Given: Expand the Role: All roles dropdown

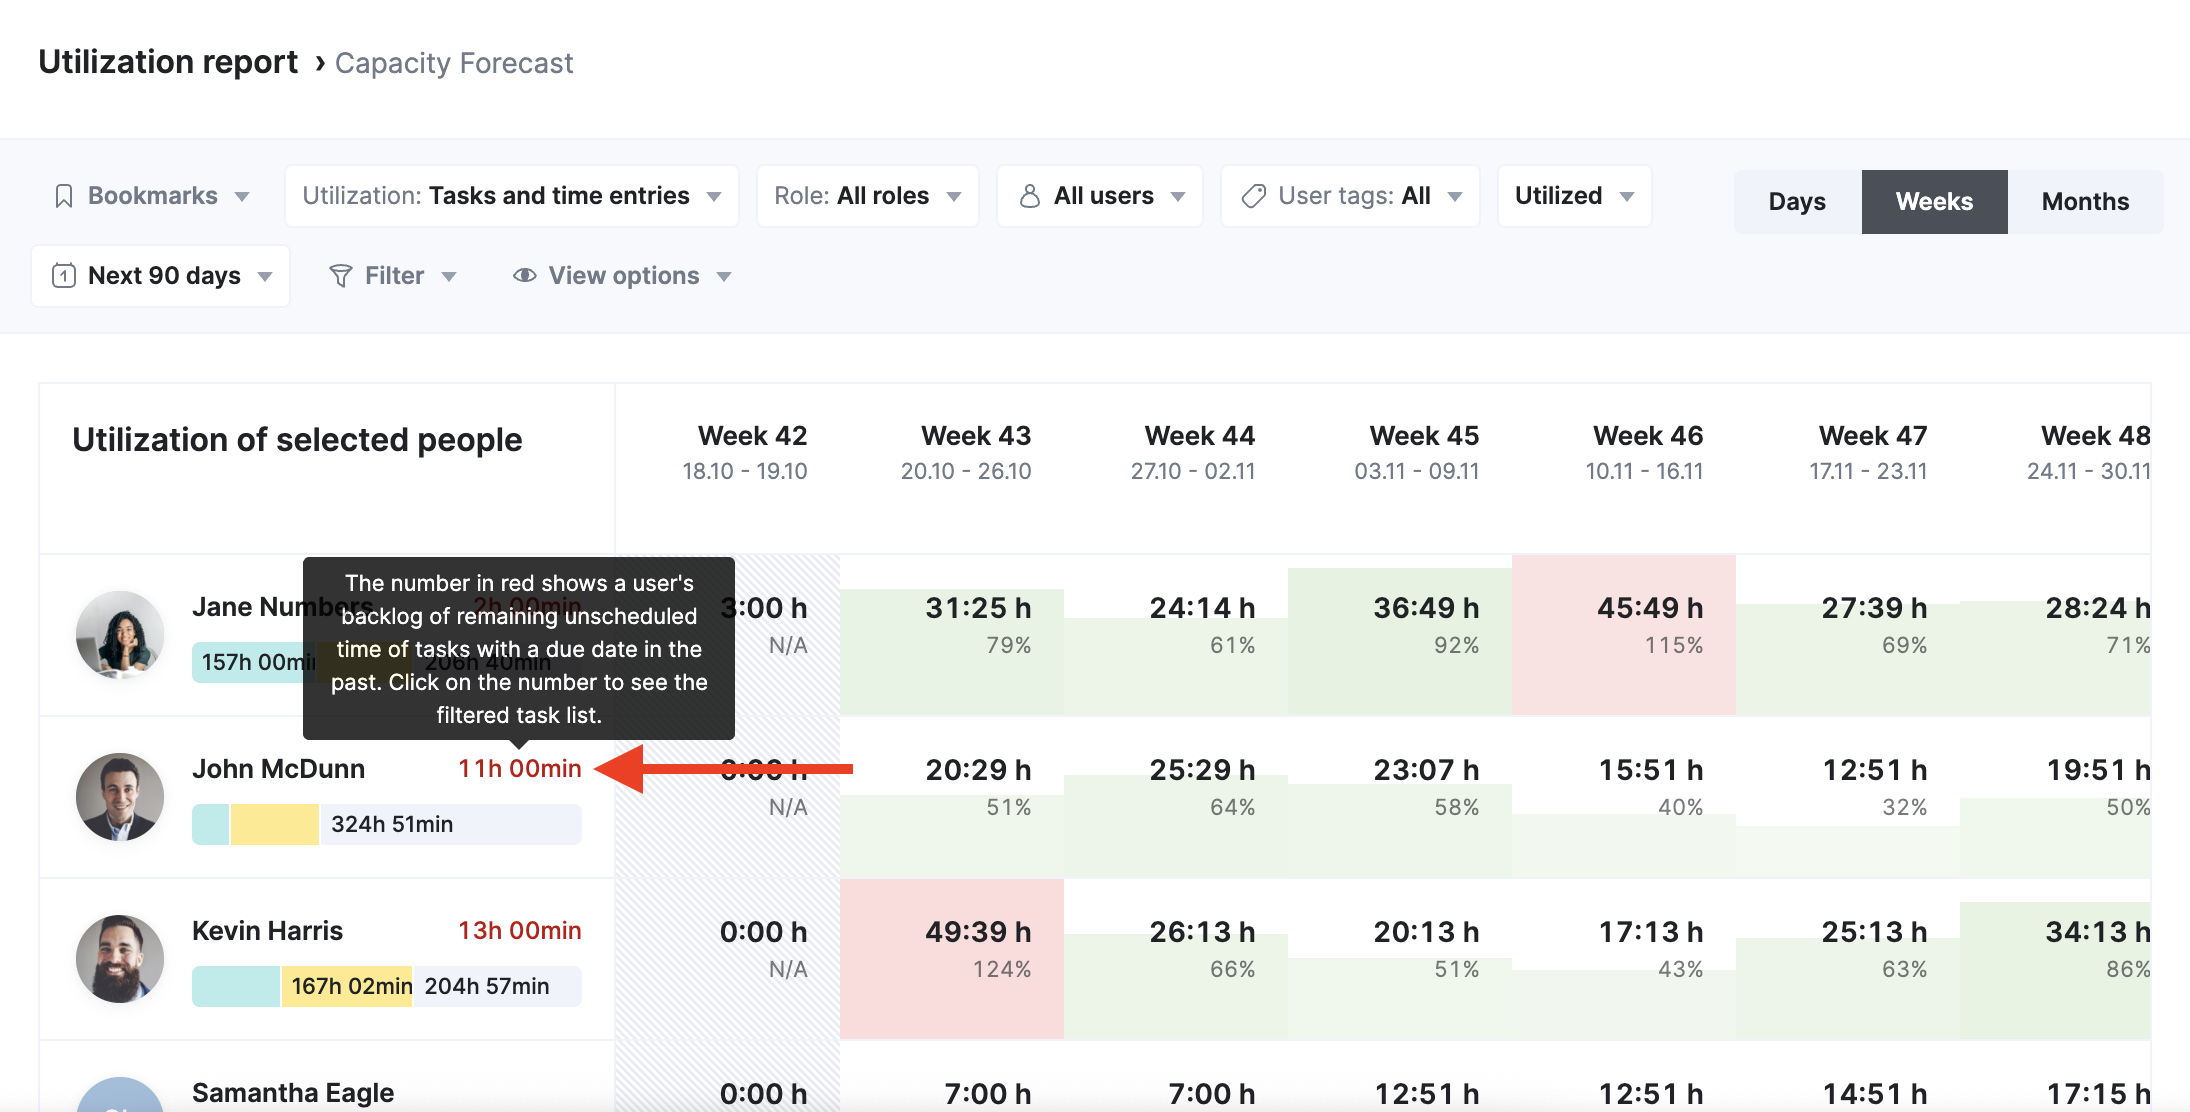Looking at the screenshot, I should click(x=868, y=196).
